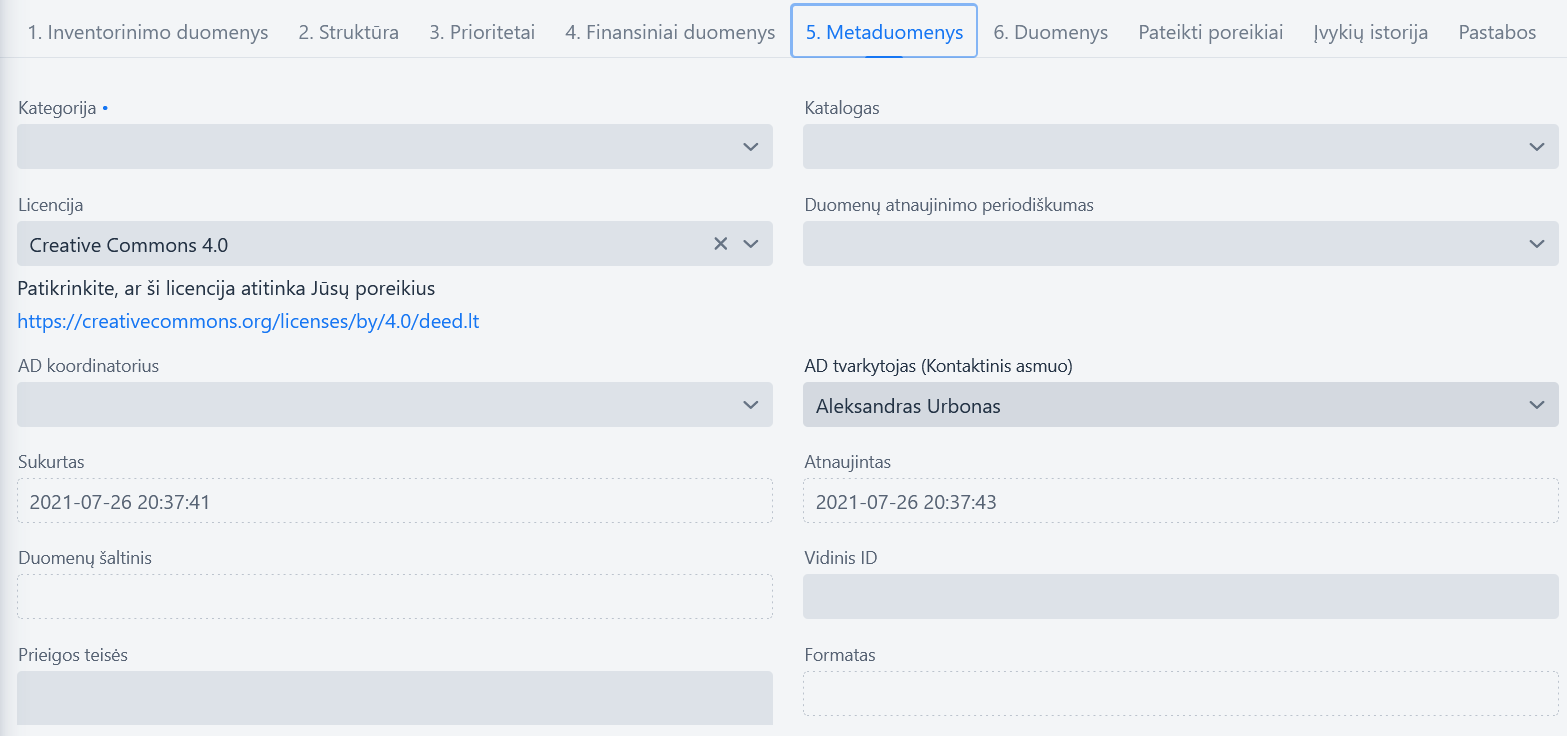Viewport: 1567px width, 736px height.
Task: Expand AD tvarkytojas dropdown showing Aleksandras Urbonas
Action: point(1181,405)
